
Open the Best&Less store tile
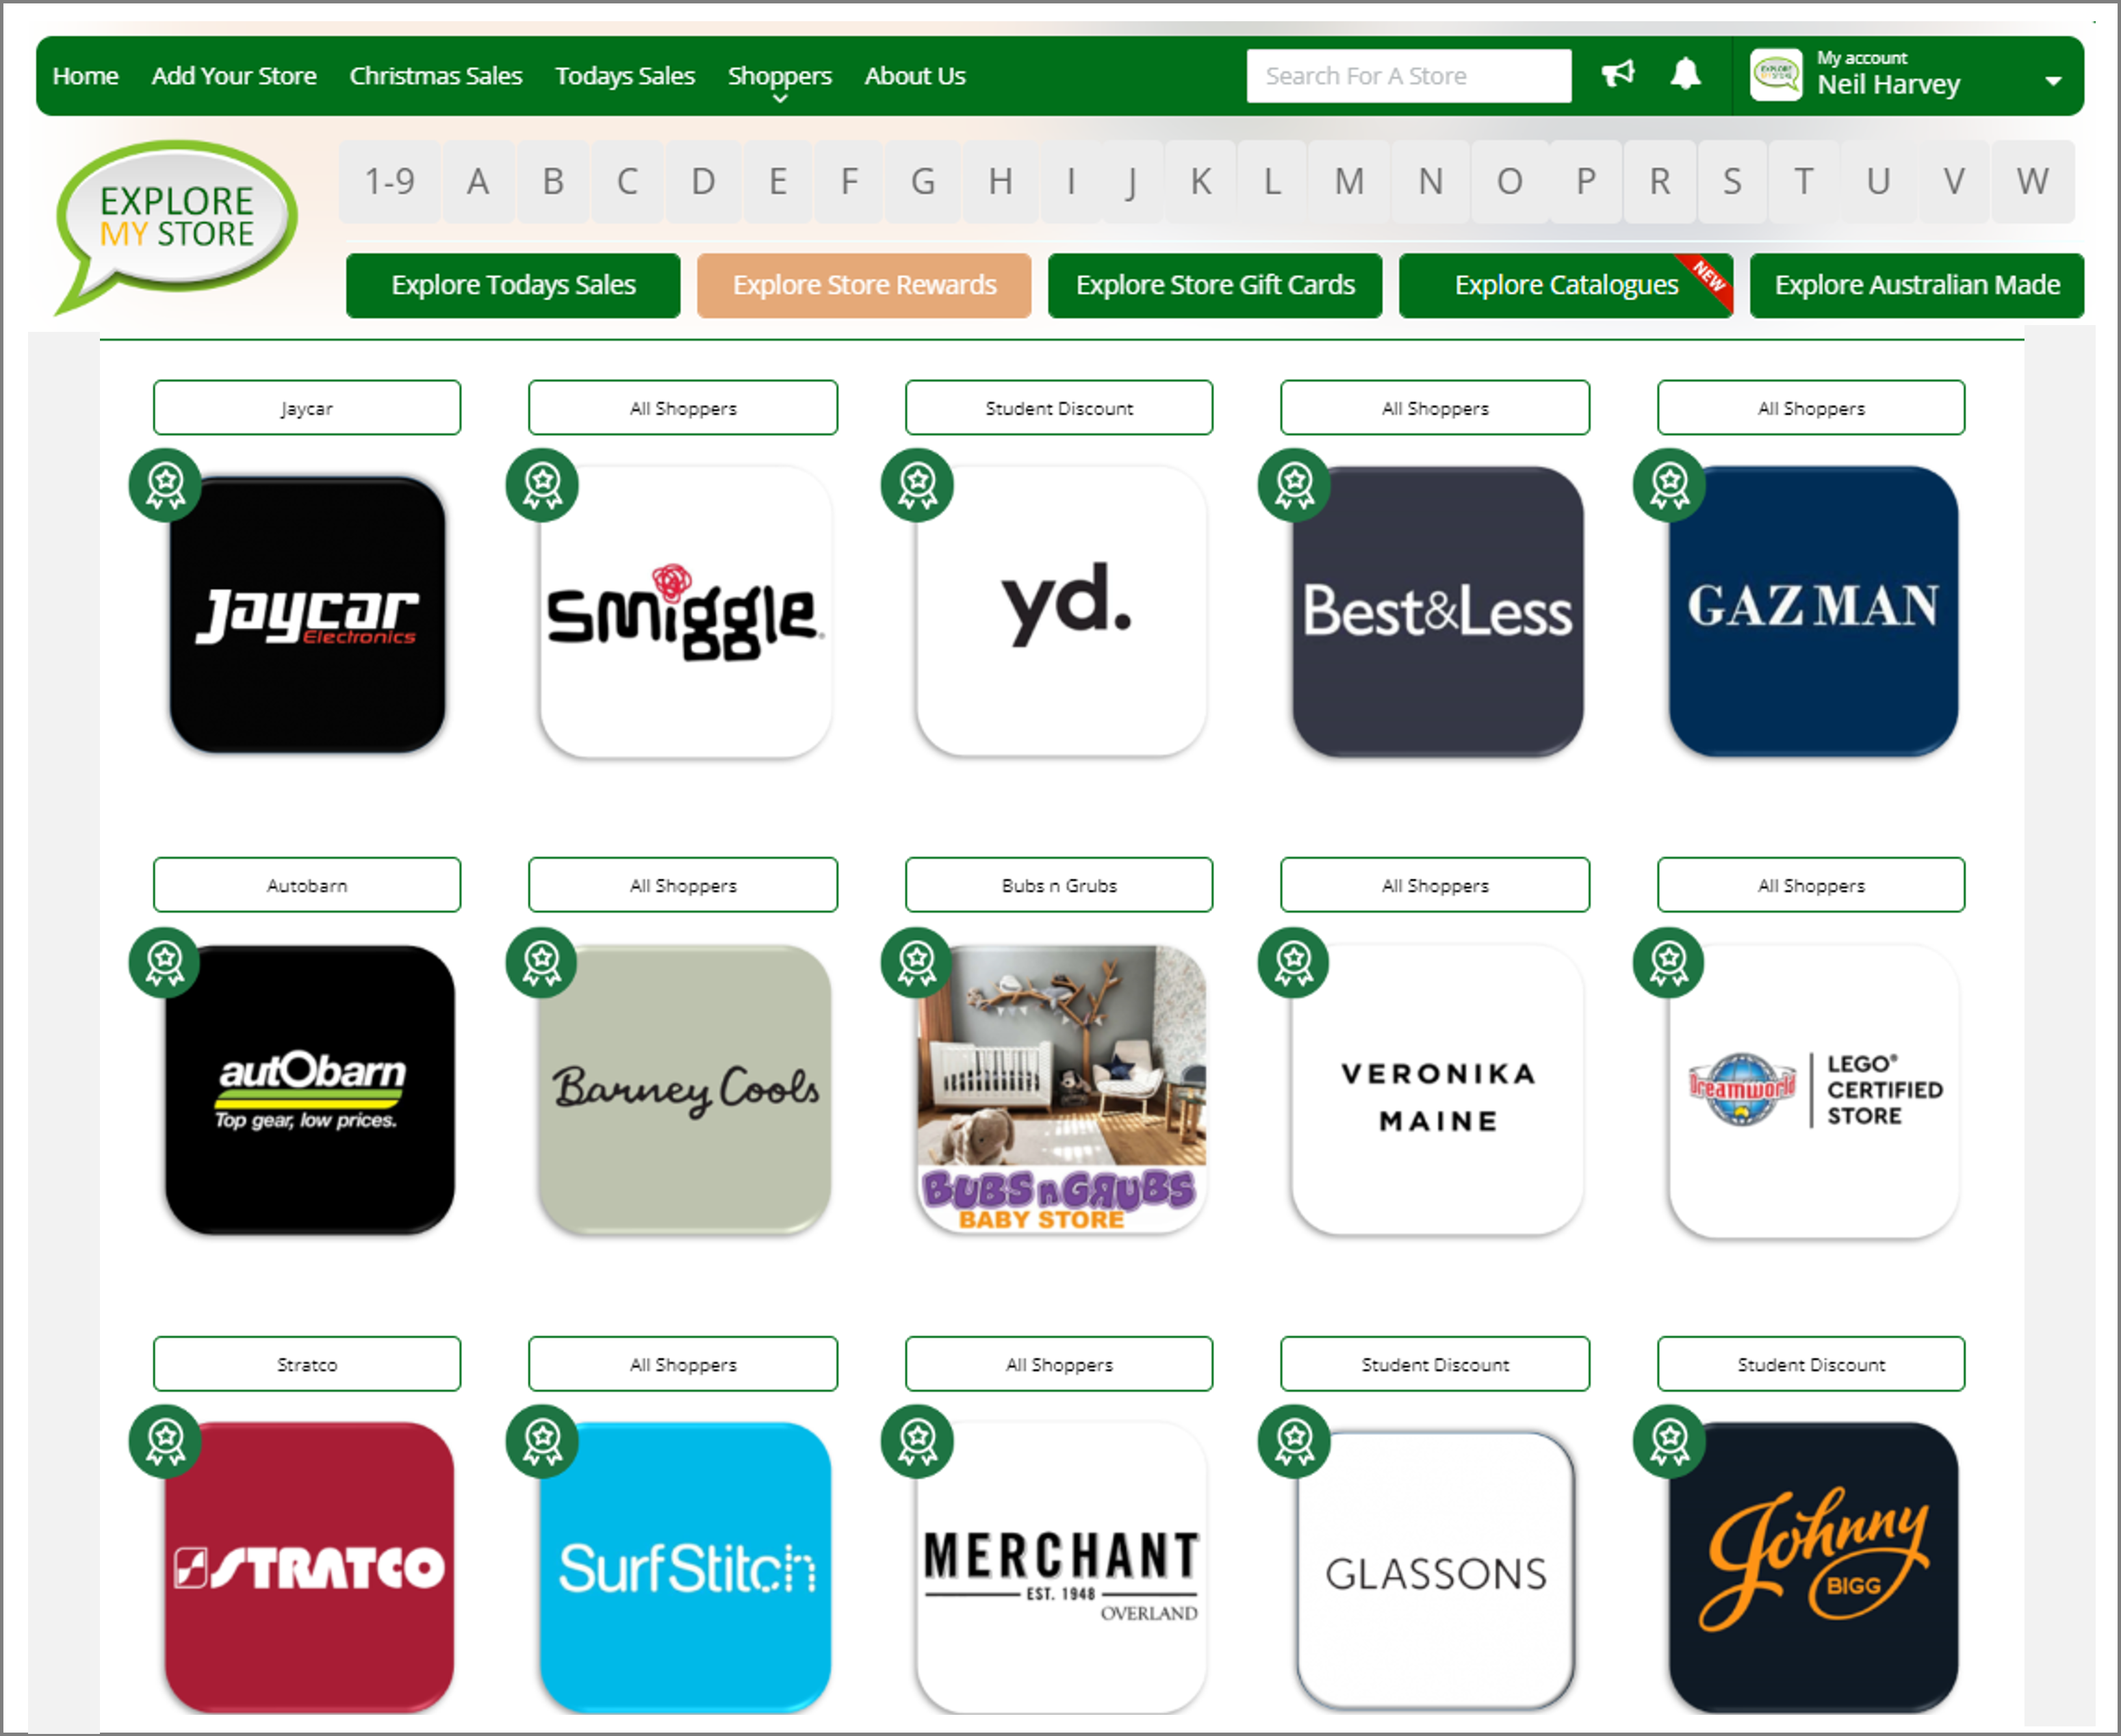click(x=1437, y=611)
